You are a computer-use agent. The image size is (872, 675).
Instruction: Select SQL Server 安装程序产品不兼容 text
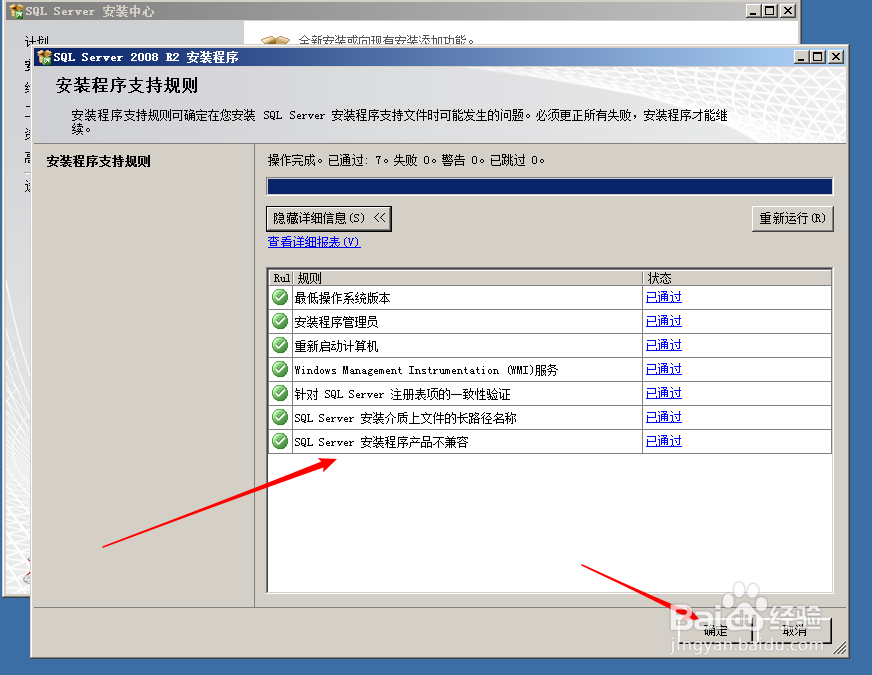(381, 442)
